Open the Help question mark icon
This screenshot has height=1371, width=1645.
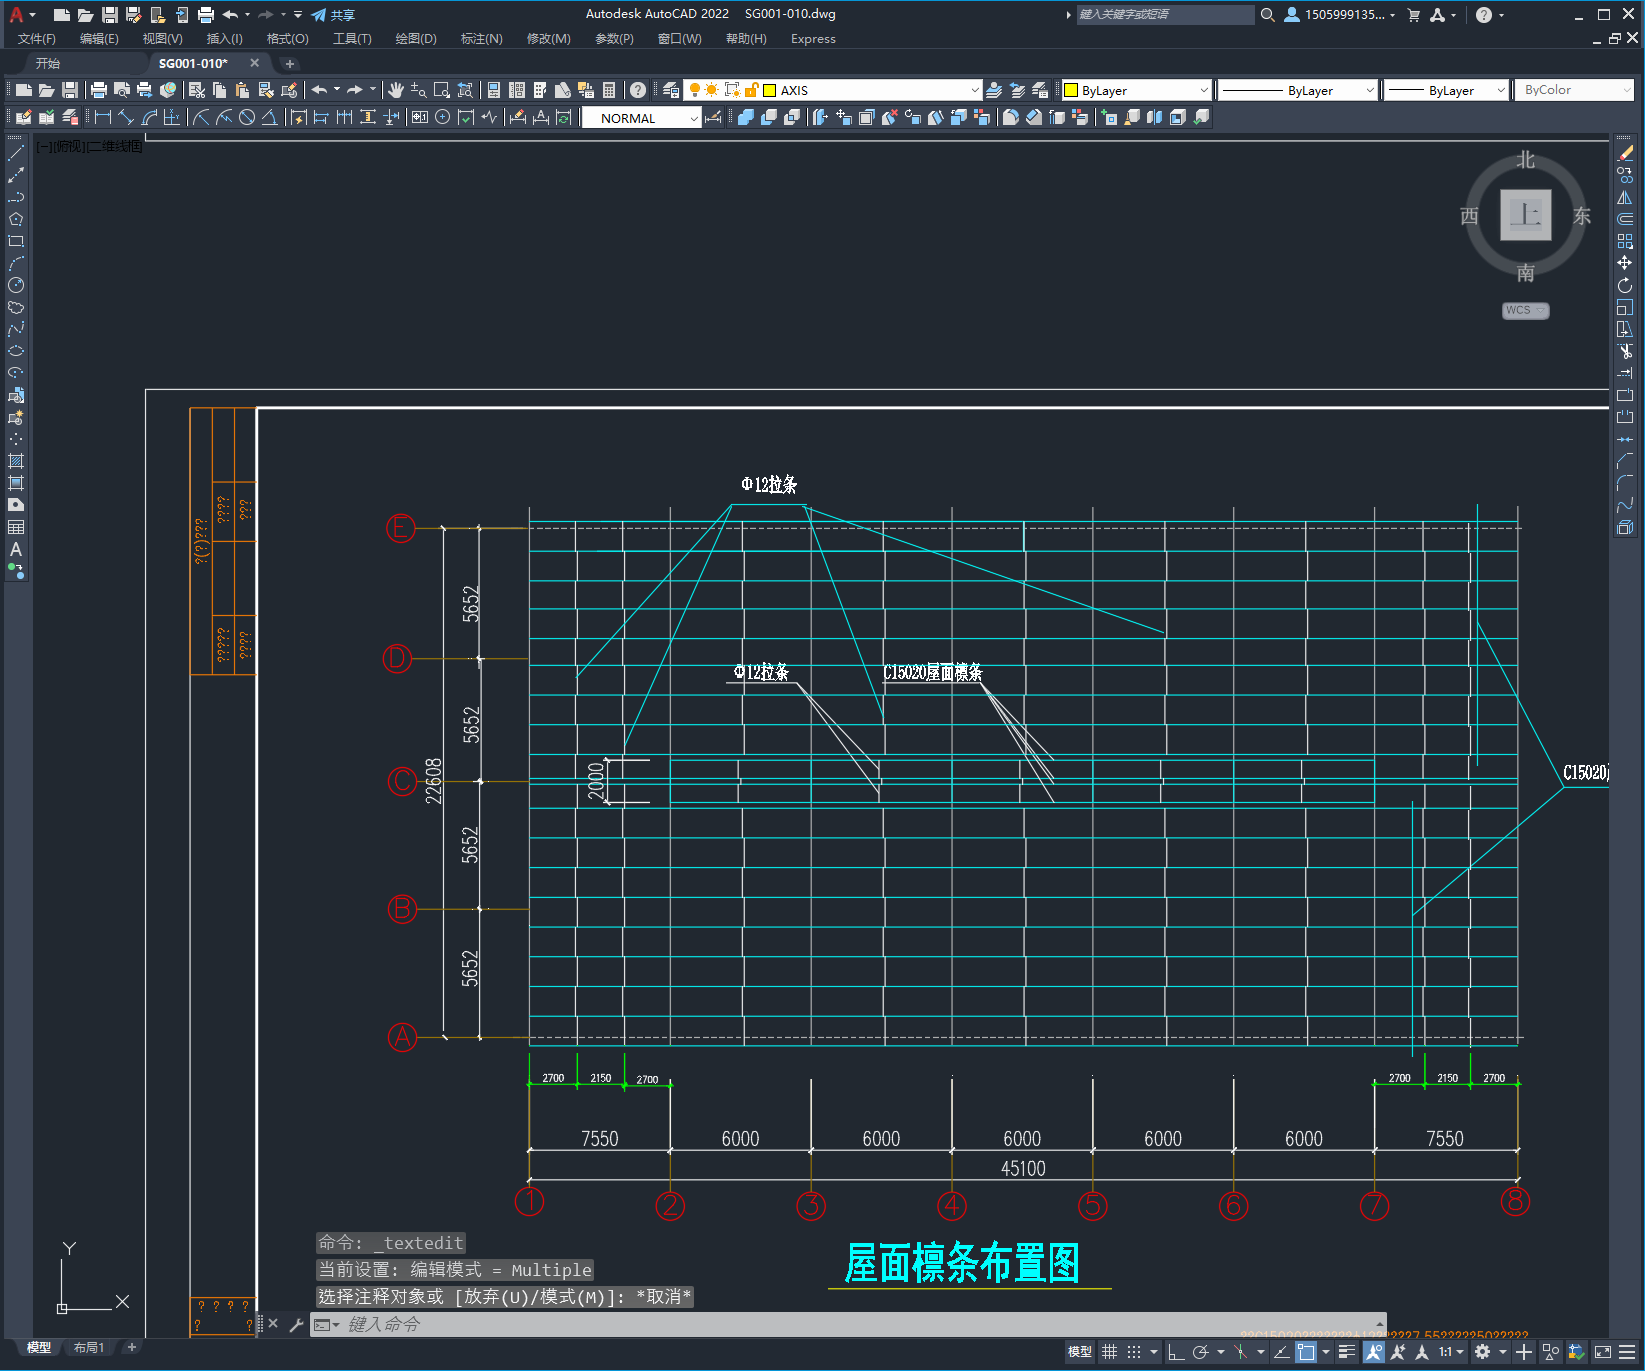(x=638, y=90)
